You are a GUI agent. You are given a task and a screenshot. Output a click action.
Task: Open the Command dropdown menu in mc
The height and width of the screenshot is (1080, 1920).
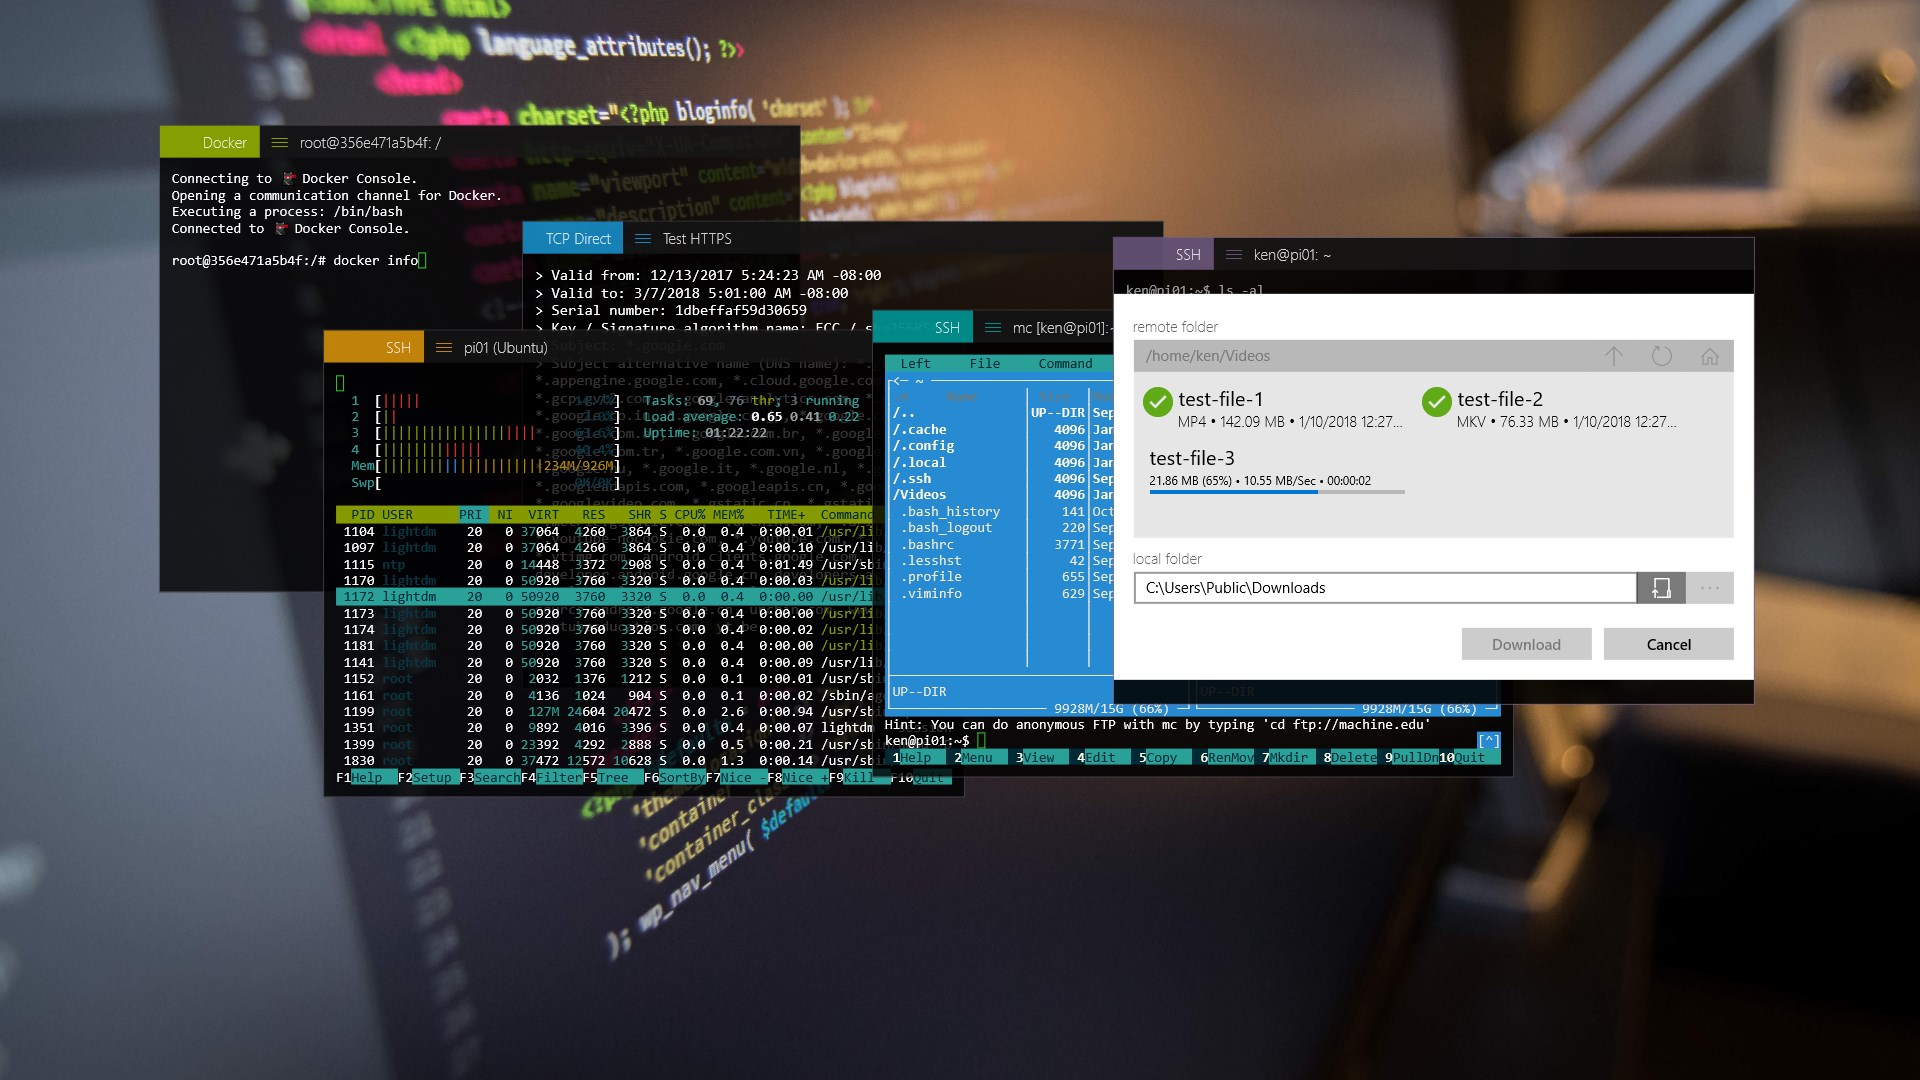pyautogui.click(x=1064, y=364)
